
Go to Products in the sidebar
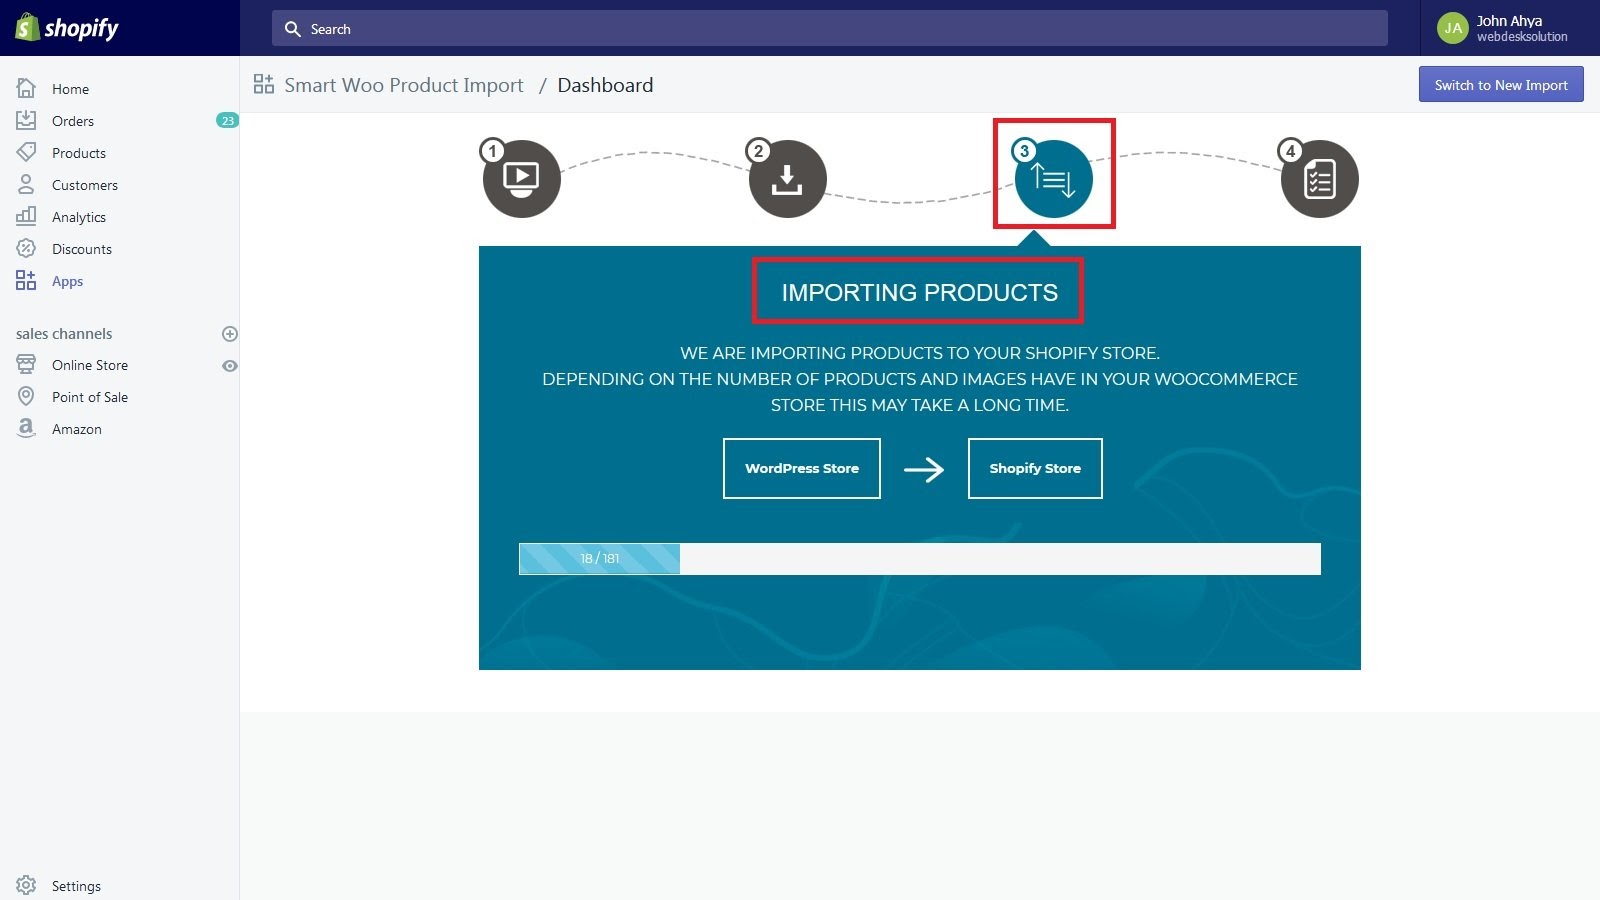coord(79,153)
